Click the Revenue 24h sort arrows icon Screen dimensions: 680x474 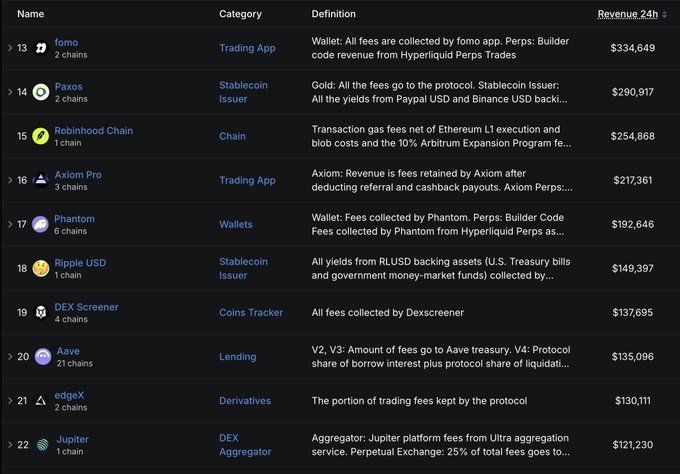click(x=665, y=14)
